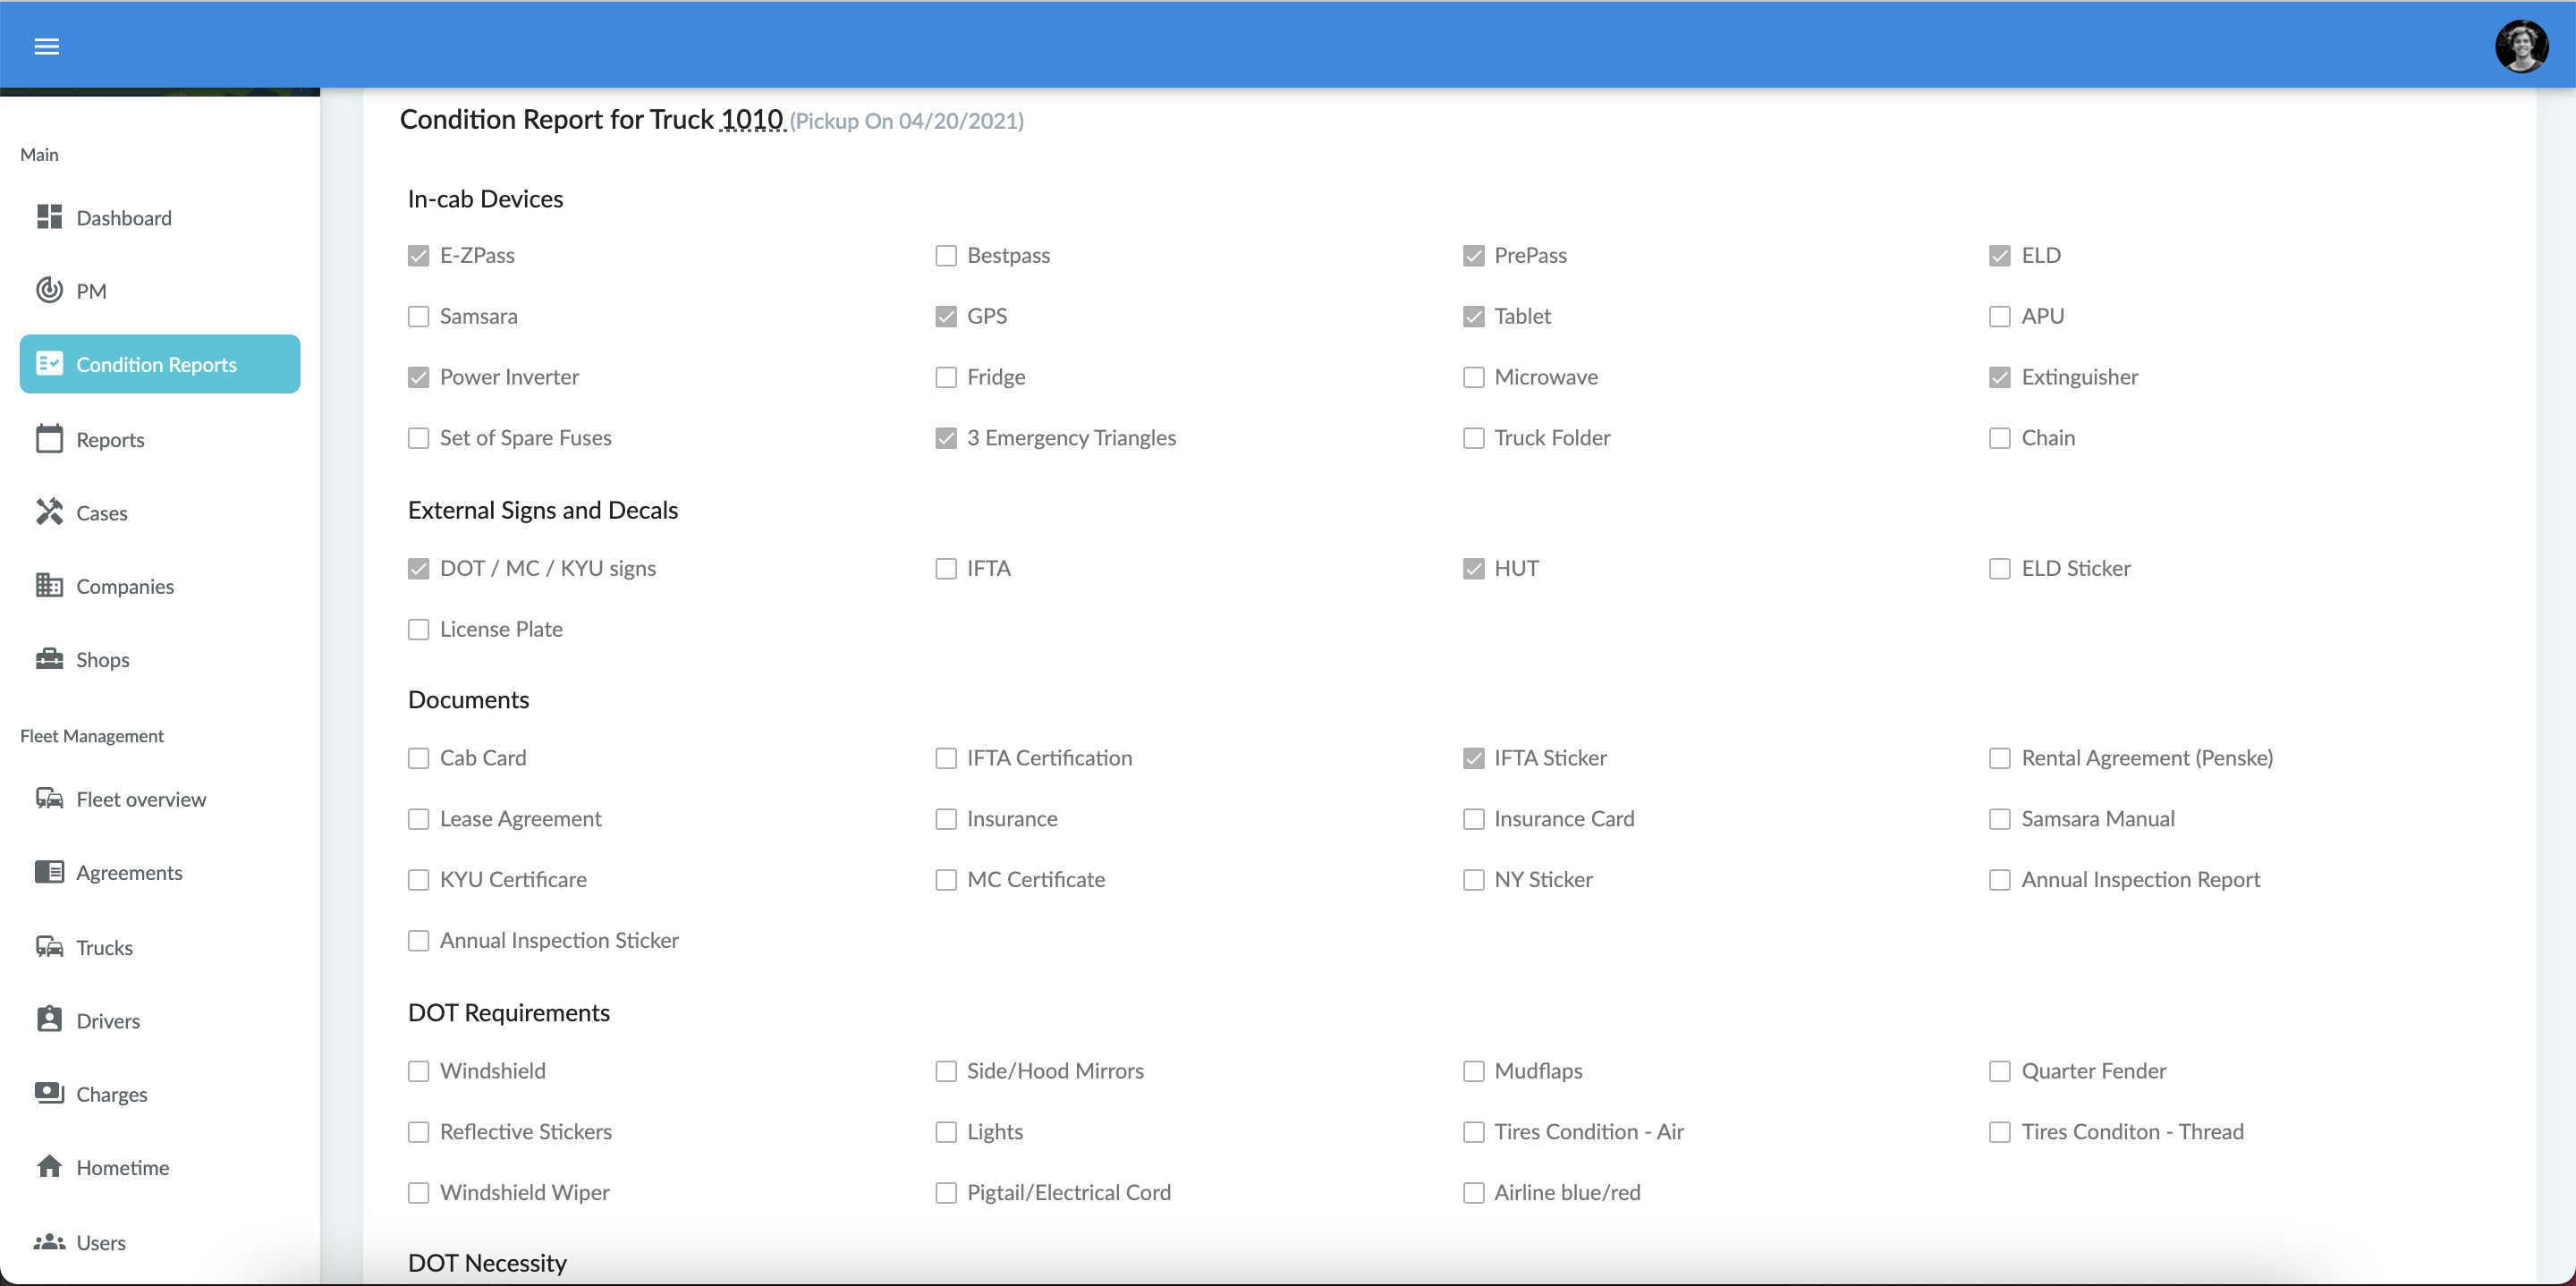Toggle the Mudflaps checkbox
The image size is (2576, 1286).
pos(1473,1071)
